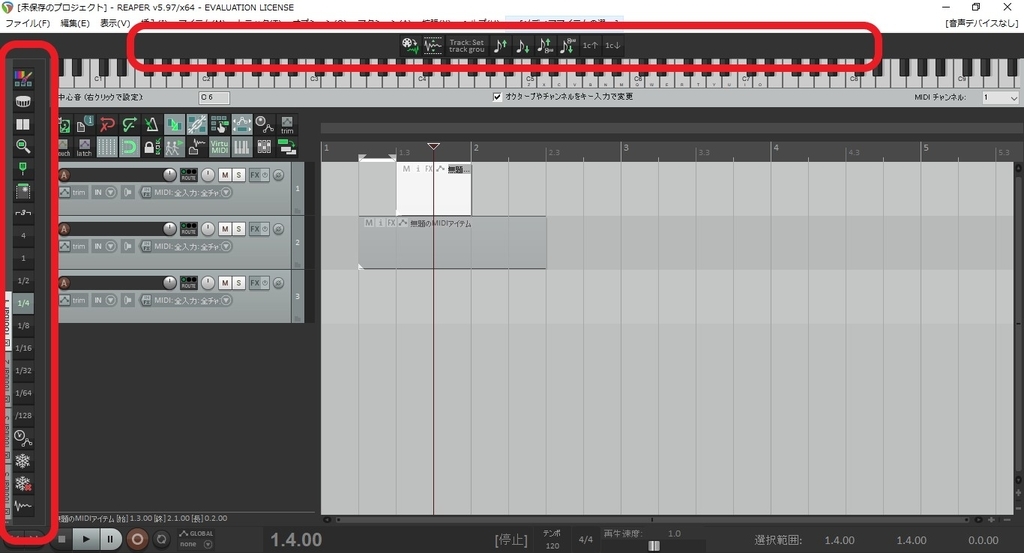Image resolution: width=1024 pixels, height=553 pixels.
Task: Toggle grid lines icon
Action: coord(107,147)
